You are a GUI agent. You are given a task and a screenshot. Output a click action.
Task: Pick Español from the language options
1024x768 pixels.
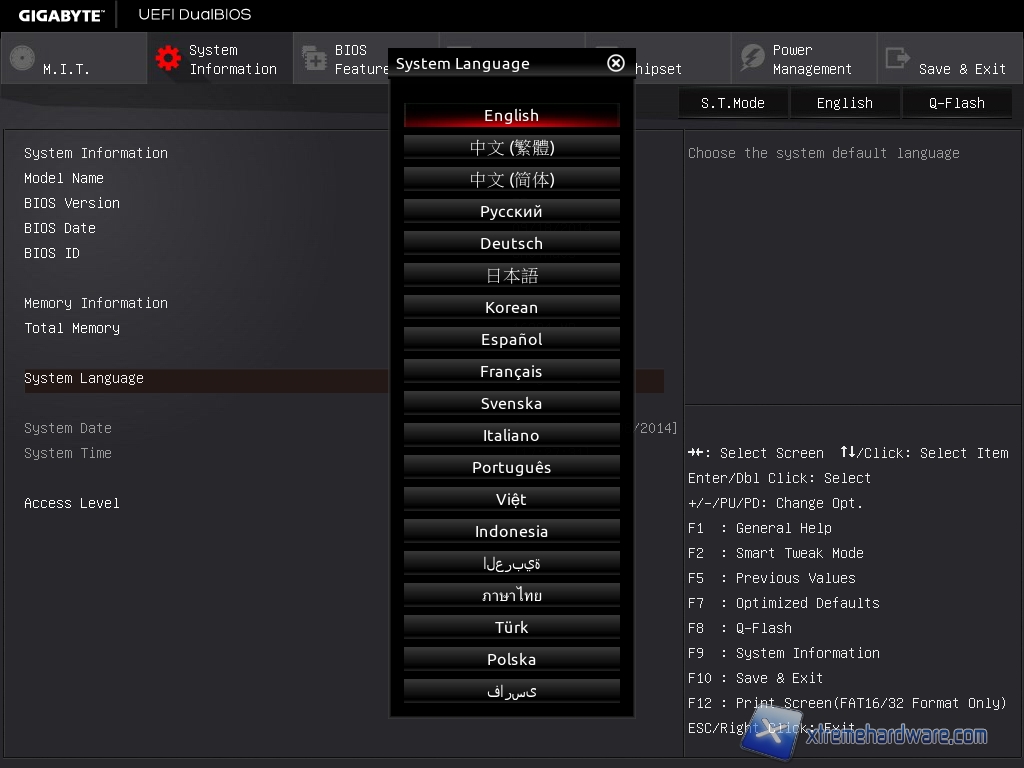[x=511, y=340]
